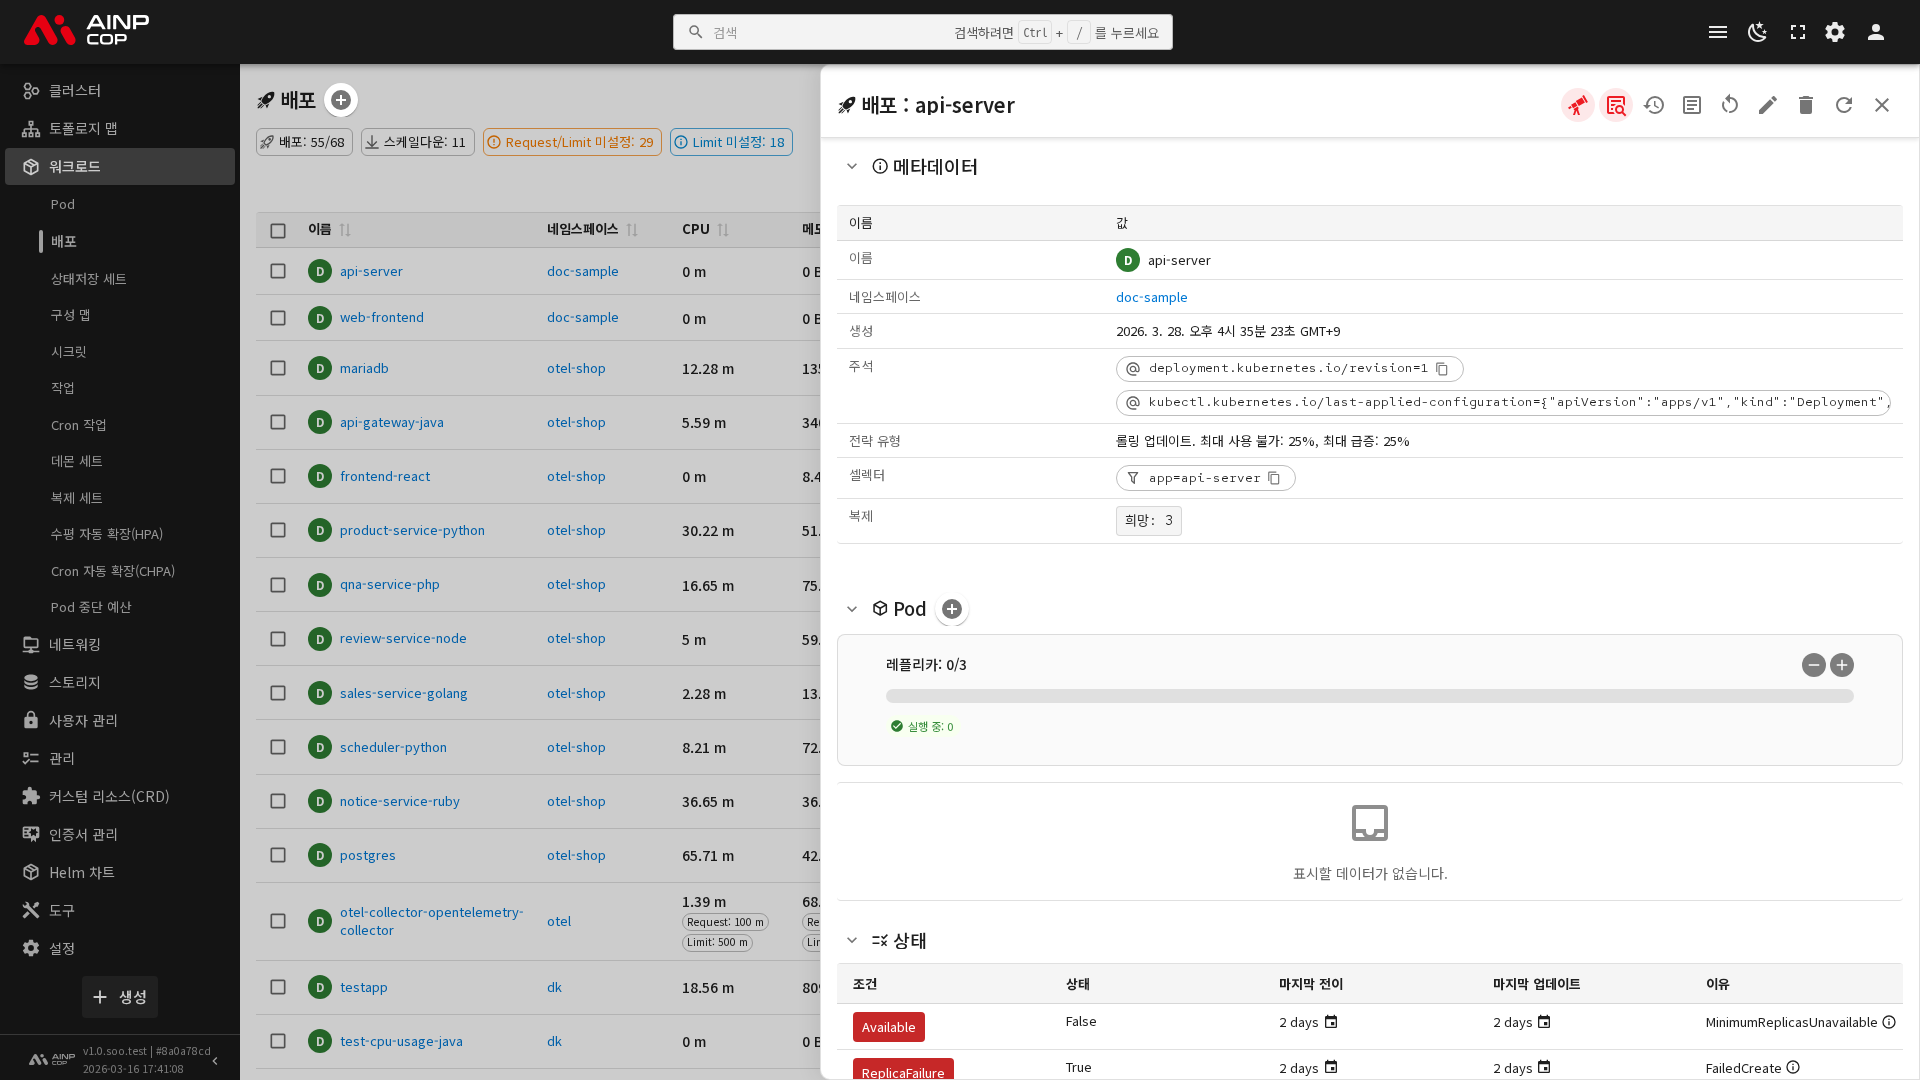Delete deployment with the trash icon

[1806, 105]
